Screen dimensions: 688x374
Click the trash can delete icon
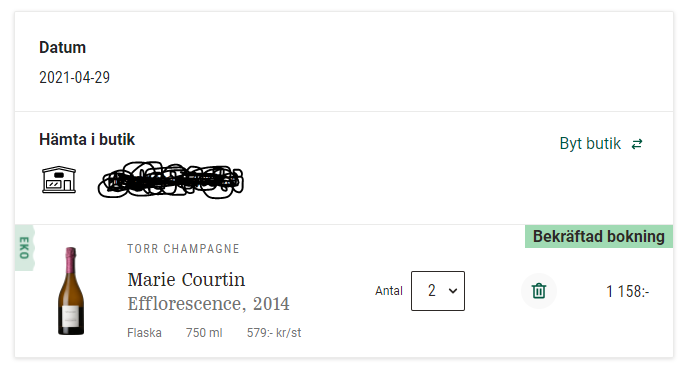coord(539,291)
